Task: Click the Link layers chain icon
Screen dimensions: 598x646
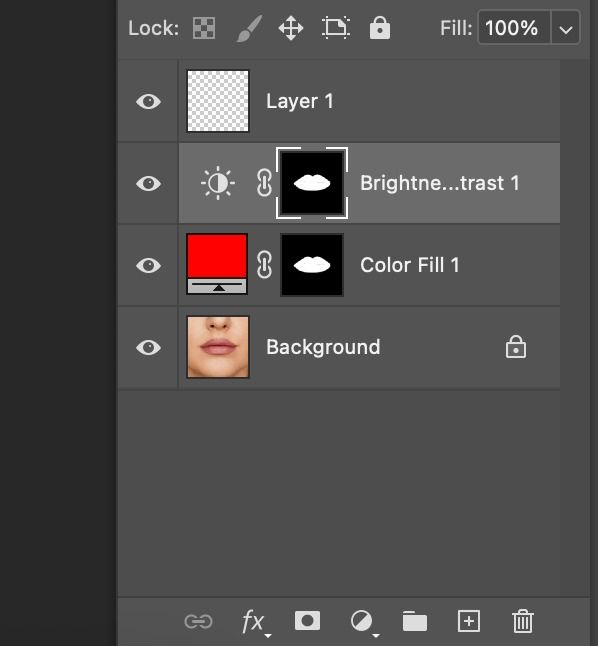Action: 199,621
